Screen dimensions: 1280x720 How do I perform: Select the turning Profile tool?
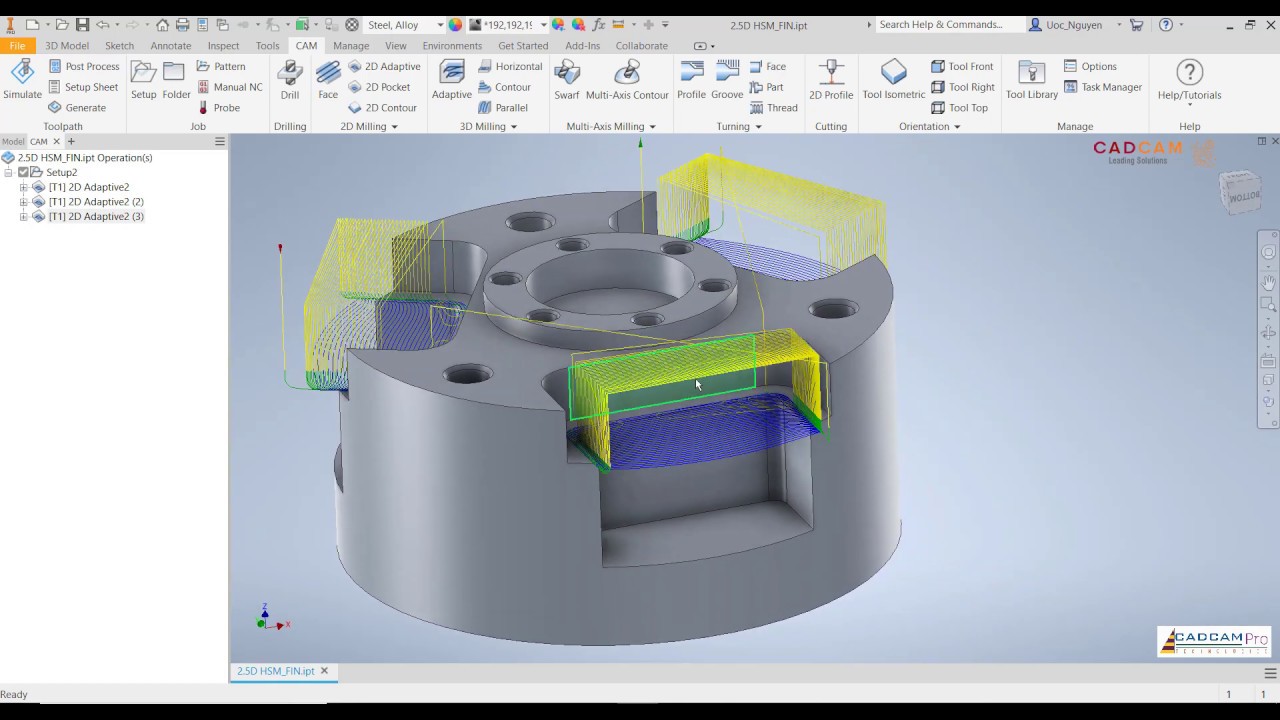691,81
